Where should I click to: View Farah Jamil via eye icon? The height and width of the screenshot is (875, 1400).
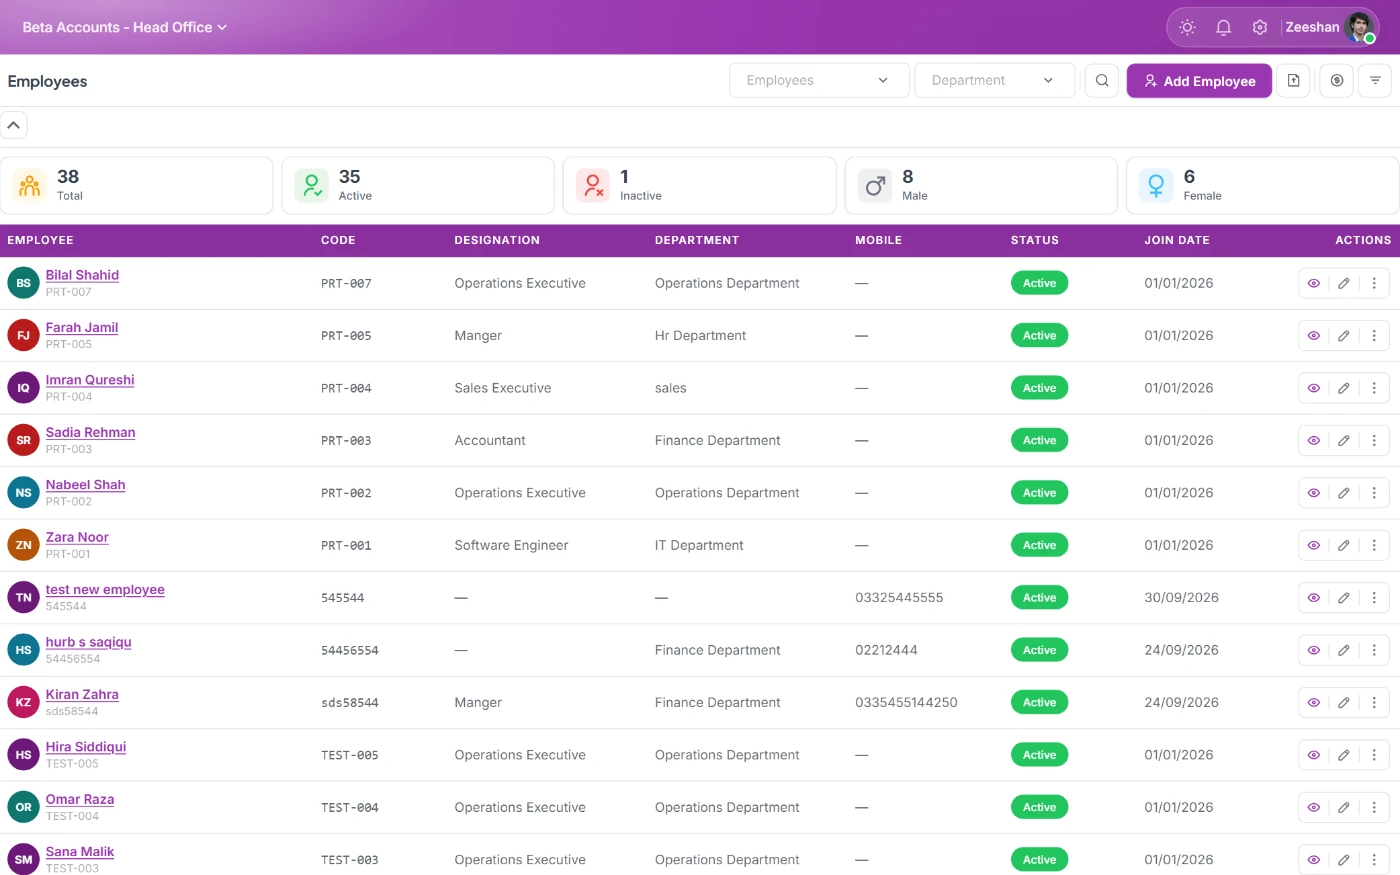1314,336
